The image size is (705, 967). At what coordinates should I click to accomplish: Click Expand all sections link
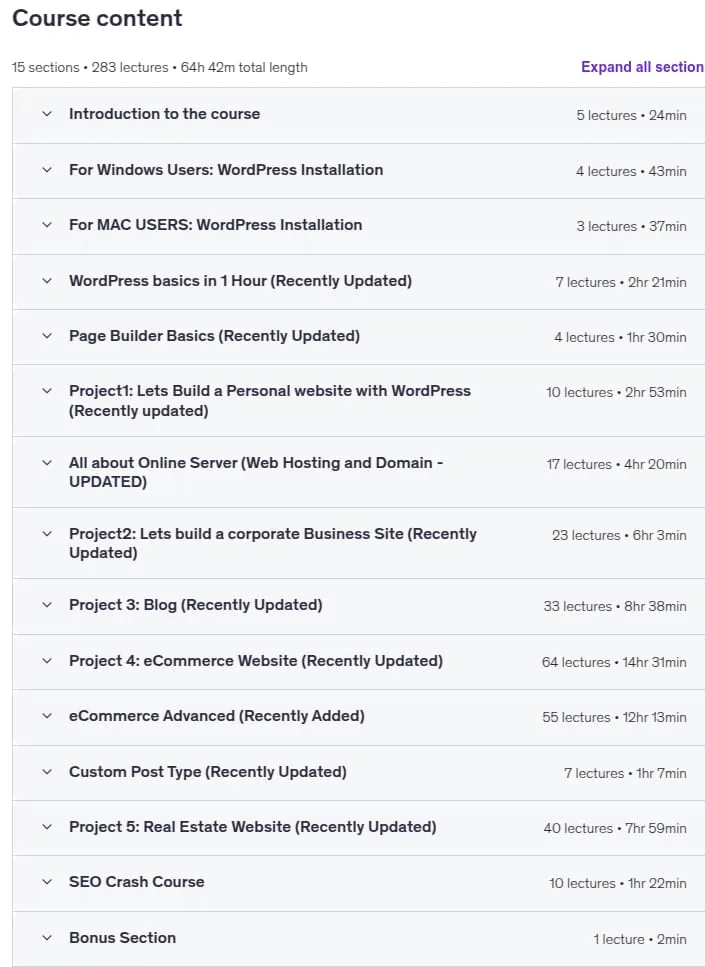(643, 67)
